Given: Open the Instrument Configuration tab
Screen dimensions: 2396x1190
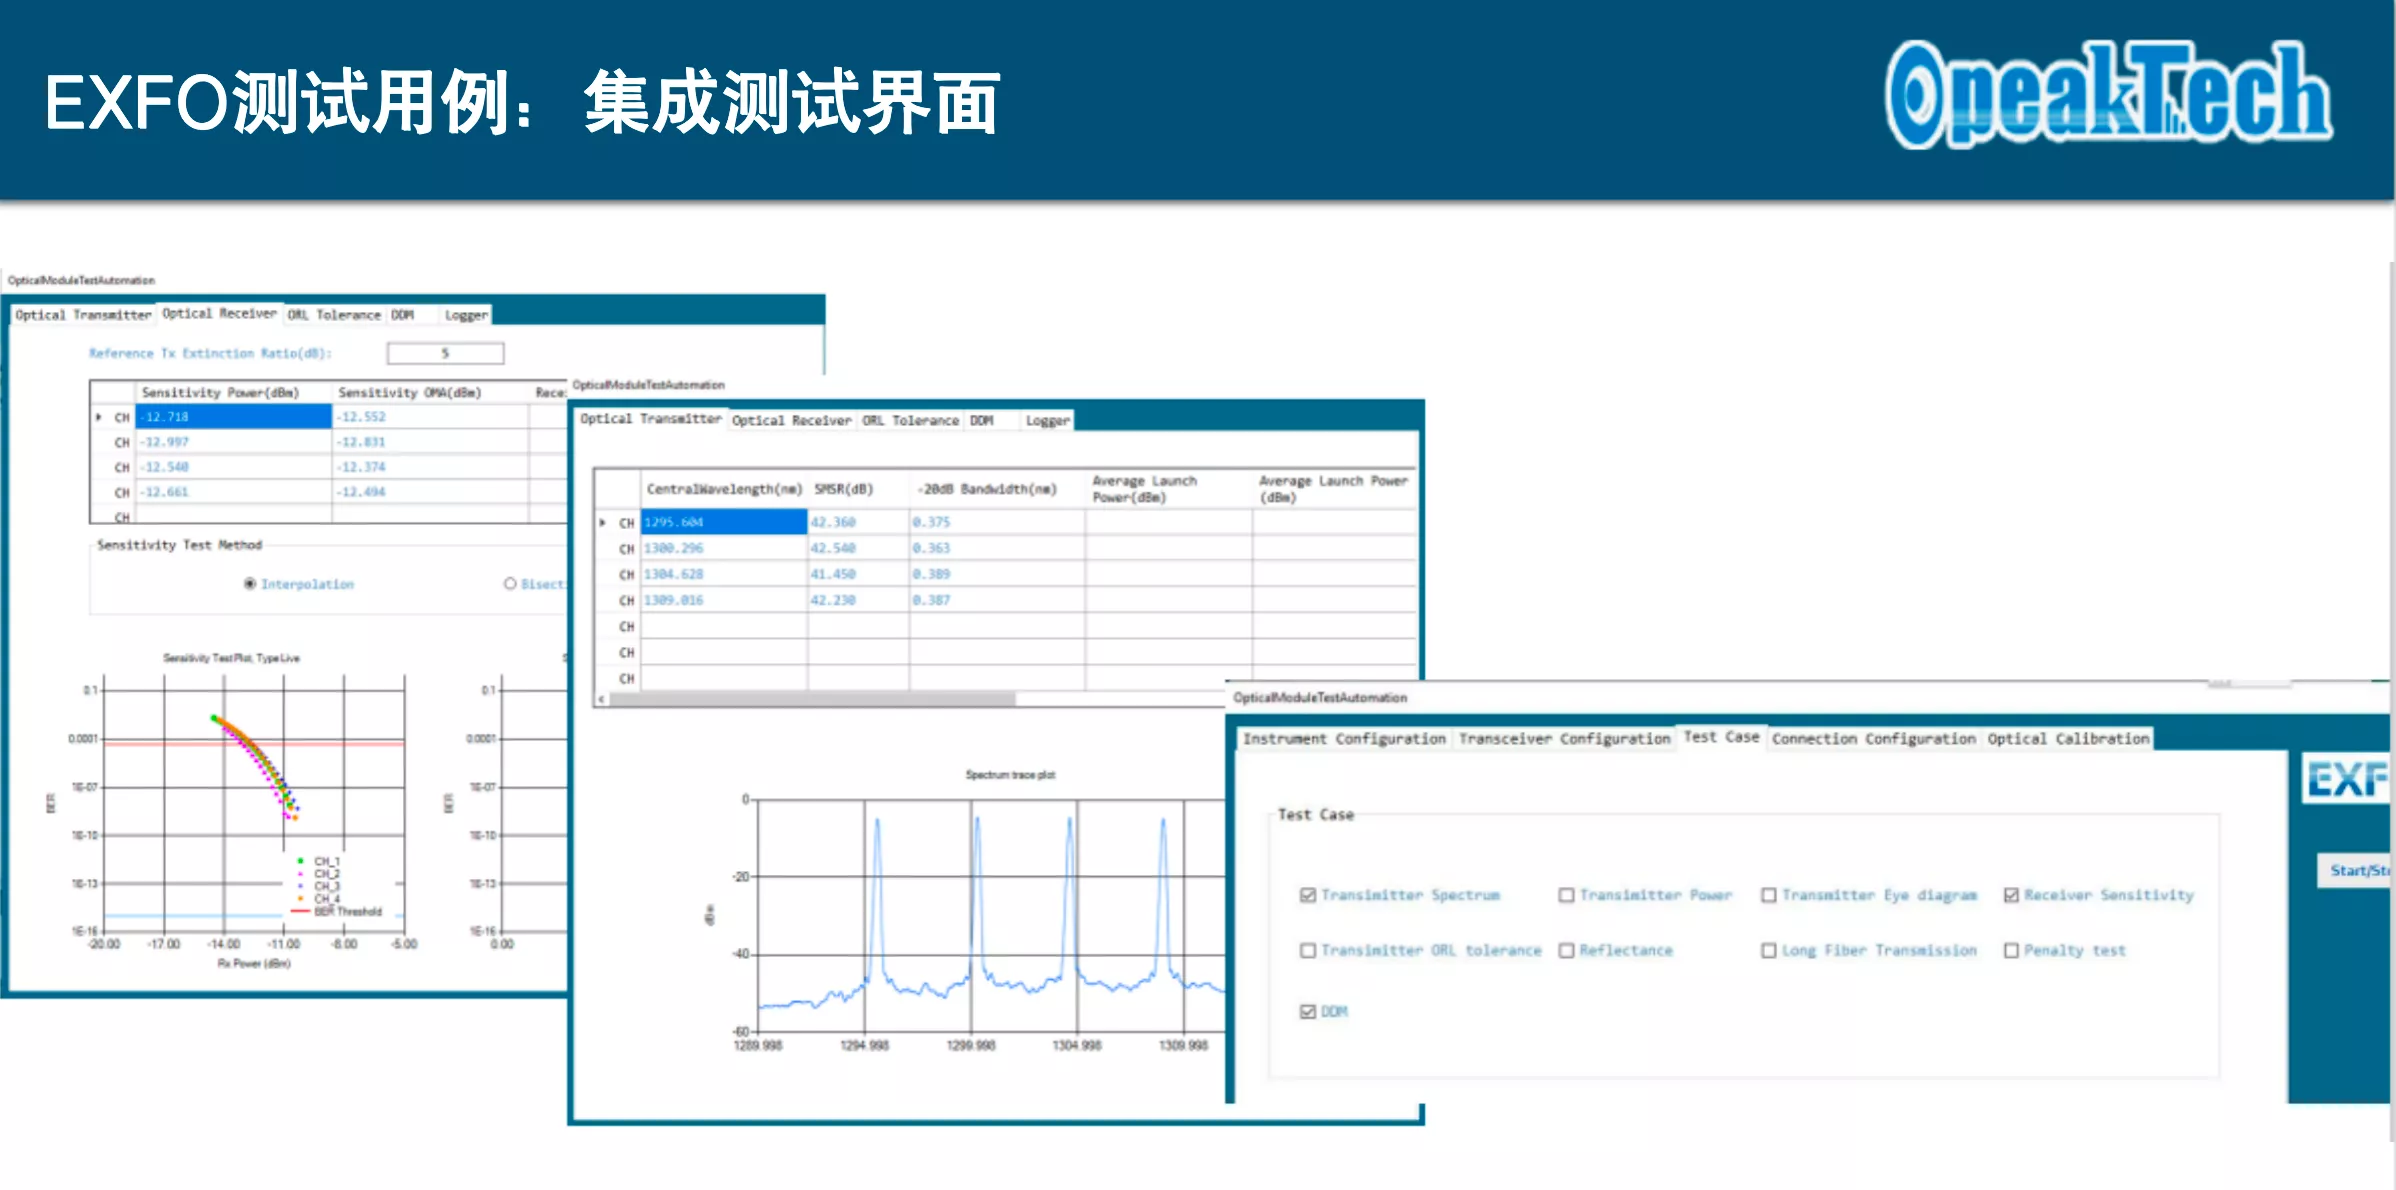Looking at the screenshot, I should tap(1344, 739).
